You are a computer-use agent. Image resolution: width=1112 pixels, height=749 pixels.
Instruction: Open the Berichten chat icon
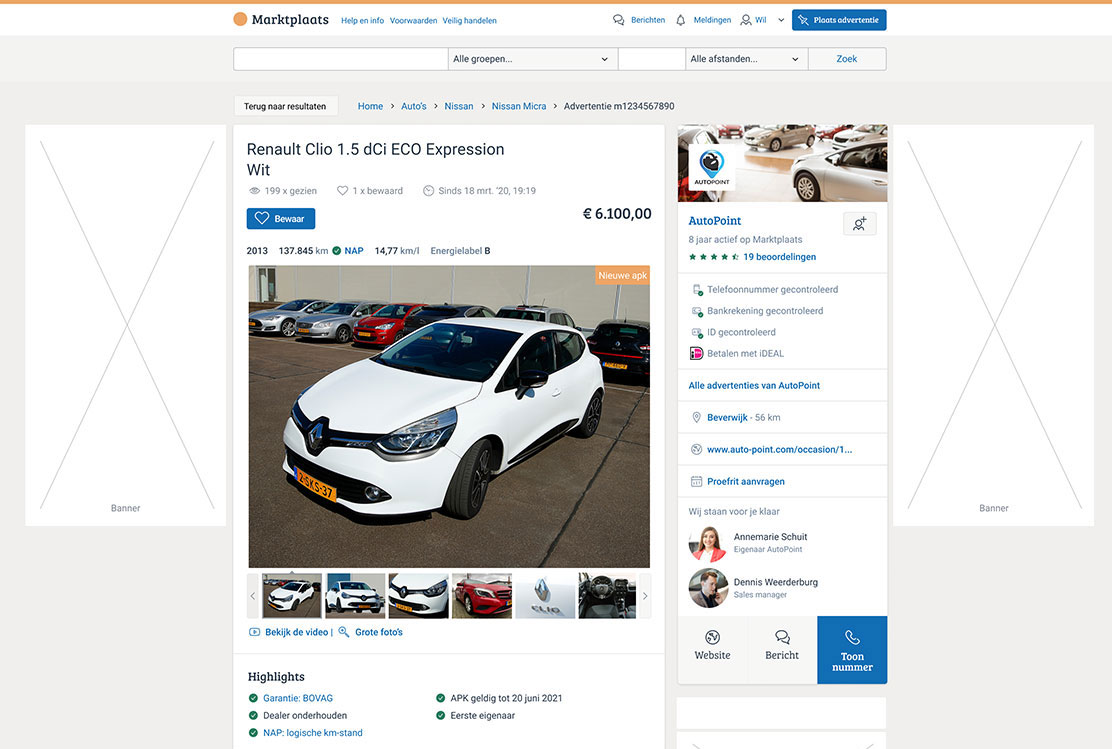618,20
